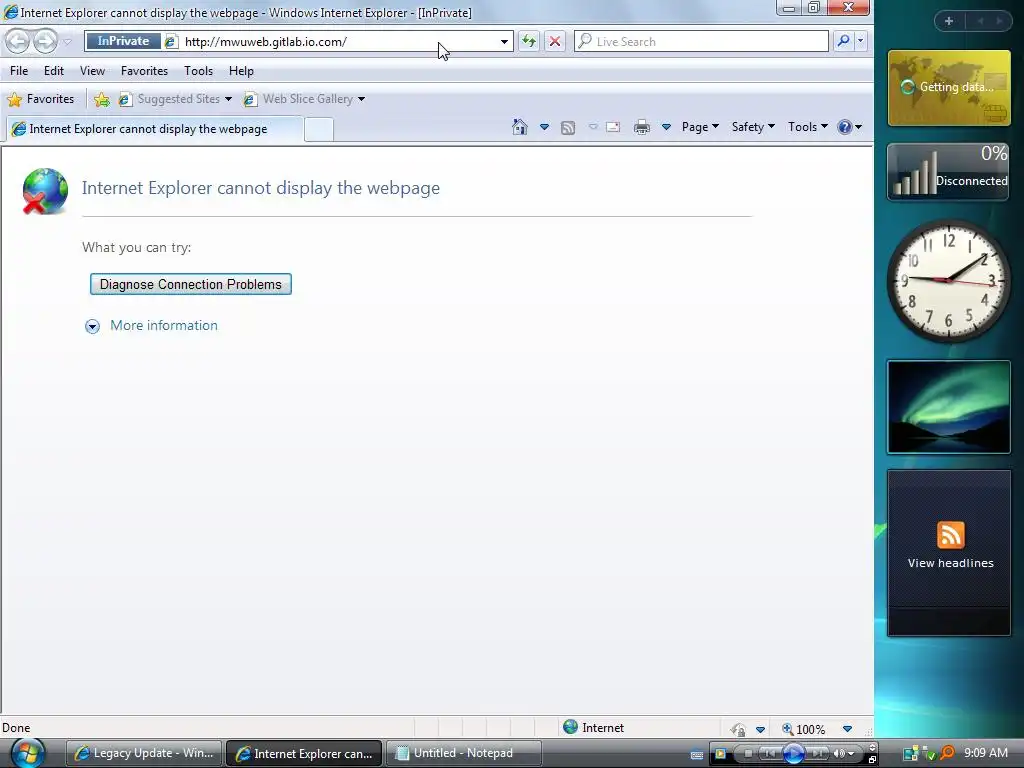The height and width of the screenshot is (768, 1024).
Task: Open Suggested Sites dropdown
Action: coord(175,99)
